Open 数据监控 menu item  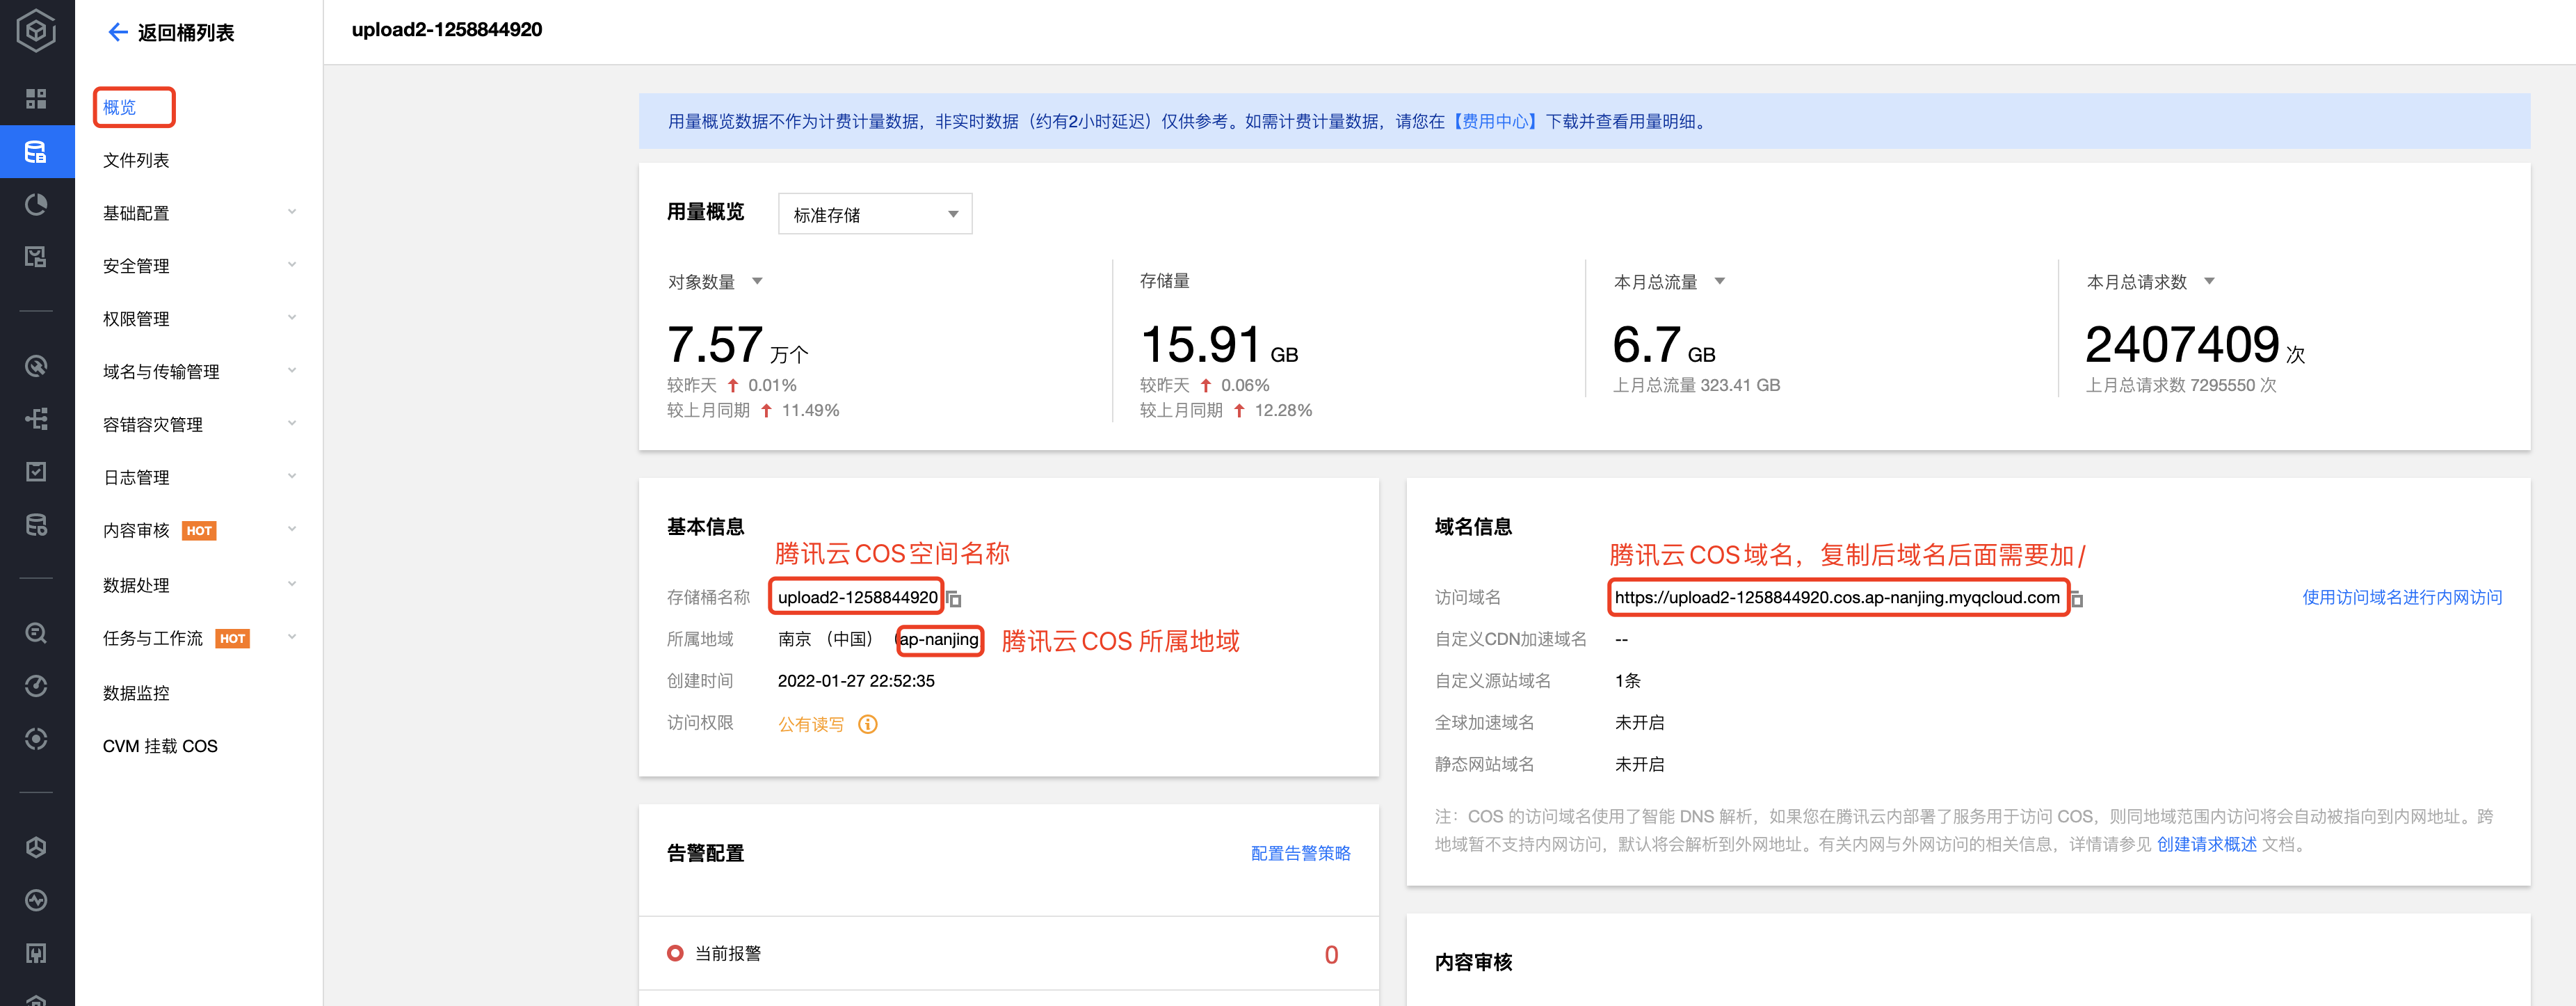[136, 693]
